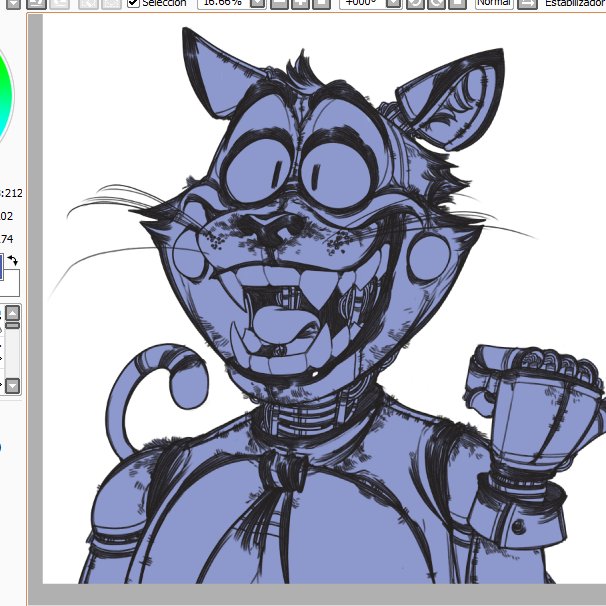Rotate the canvas view counterclockwise
Viewport: 606px width, 606px height.
[415, 3]
